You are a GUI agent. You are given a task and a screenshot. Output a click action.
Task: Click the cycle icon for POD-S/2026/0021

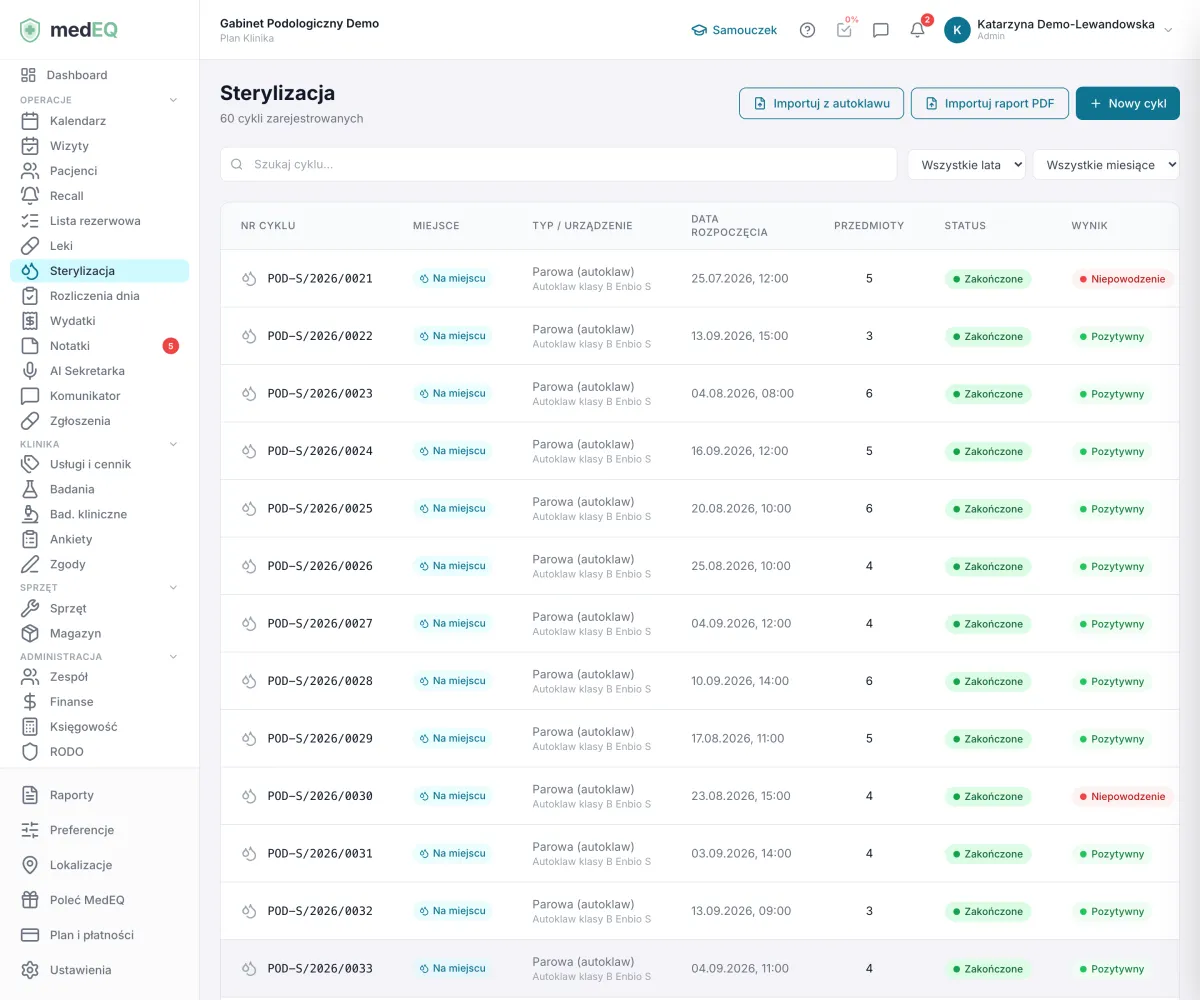250,279
